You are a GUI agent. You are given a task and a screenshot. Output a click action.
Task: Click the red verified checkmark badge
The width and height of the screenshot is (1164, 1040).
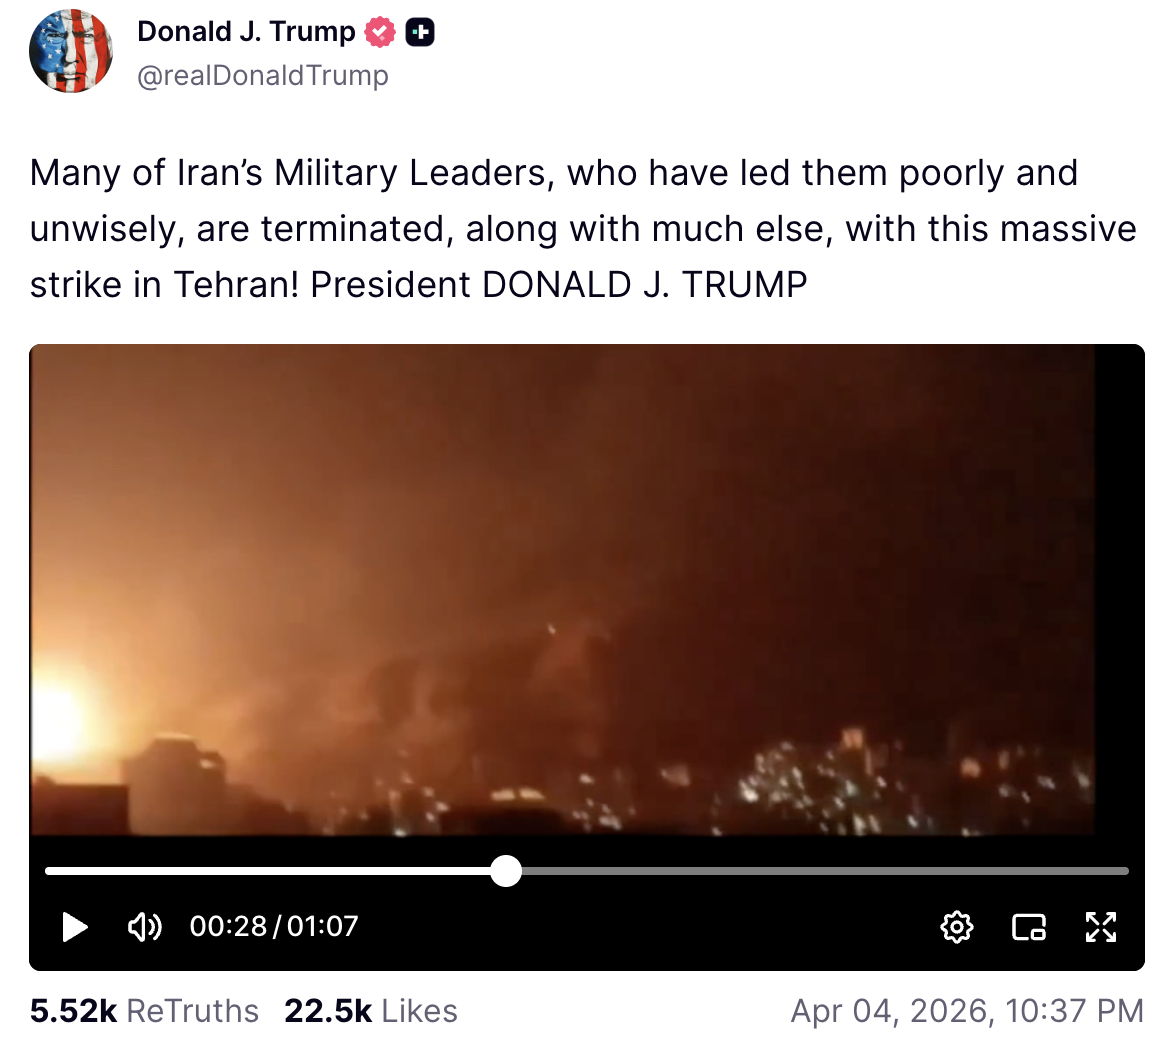tap(380, 33)
